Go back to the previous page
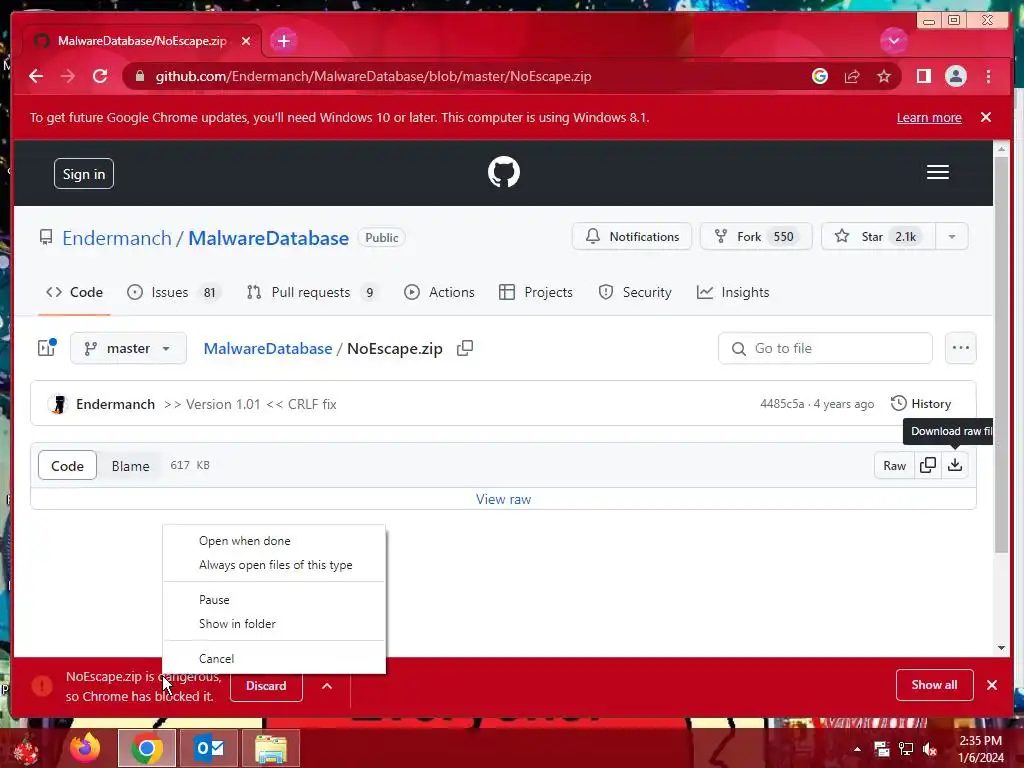1024x768 pixels. coord(36,76)
